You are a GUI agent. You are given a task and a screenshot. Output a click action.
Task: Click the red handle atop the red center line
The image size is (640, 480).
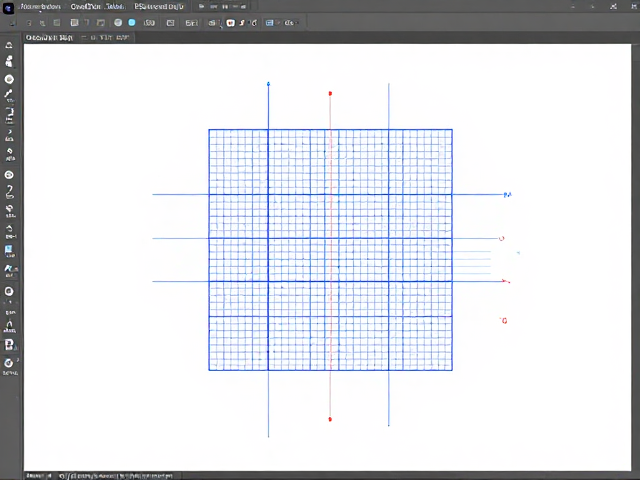point(330,93)
